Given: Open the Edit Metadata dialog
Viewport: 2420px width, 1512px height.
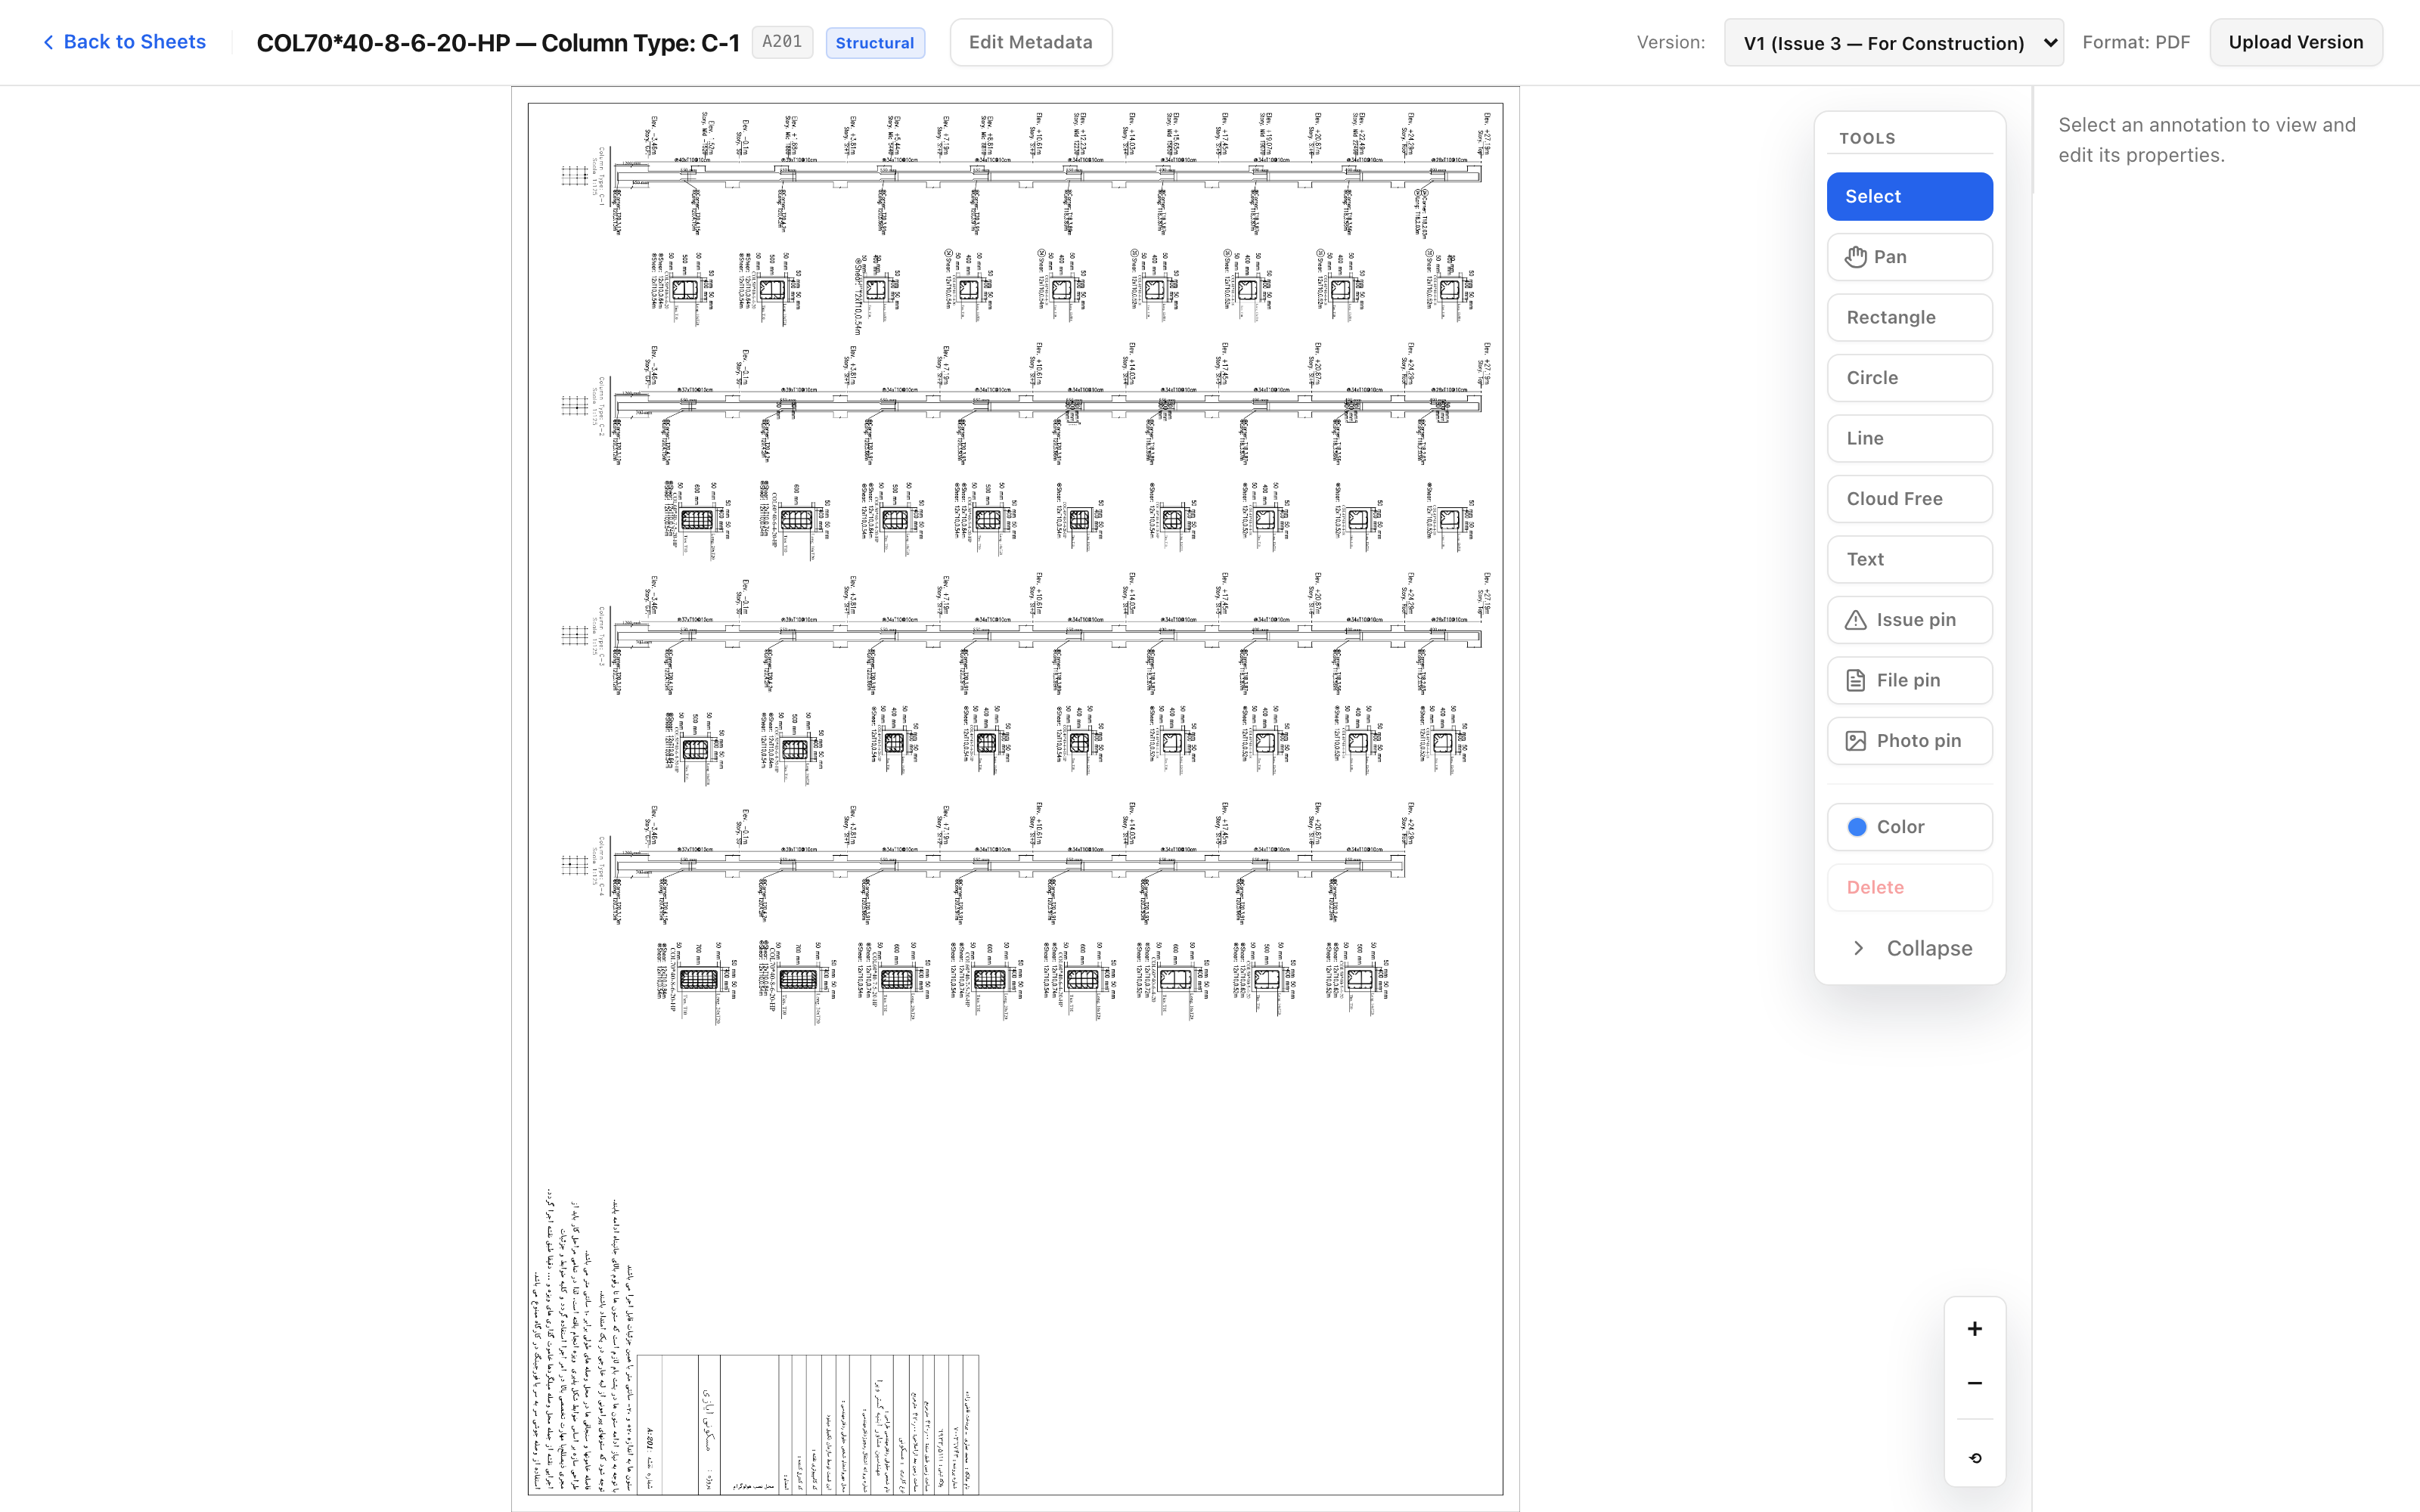Looking at the screenshot, I should pos(1030,42).
